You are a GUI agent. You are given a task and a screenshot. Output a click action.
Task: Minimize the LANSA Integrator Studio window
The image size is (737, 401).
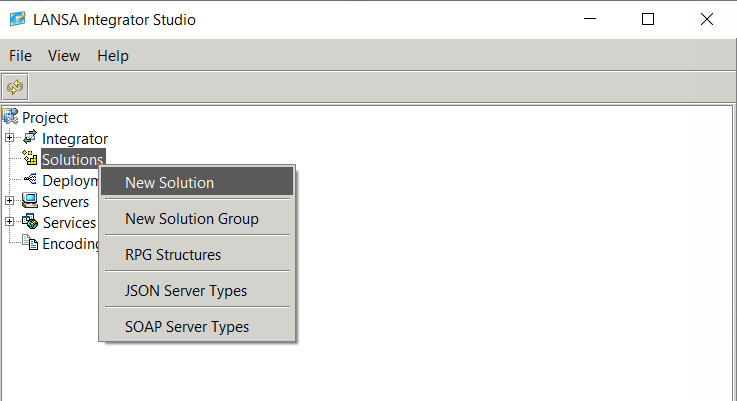pos(590,19)
